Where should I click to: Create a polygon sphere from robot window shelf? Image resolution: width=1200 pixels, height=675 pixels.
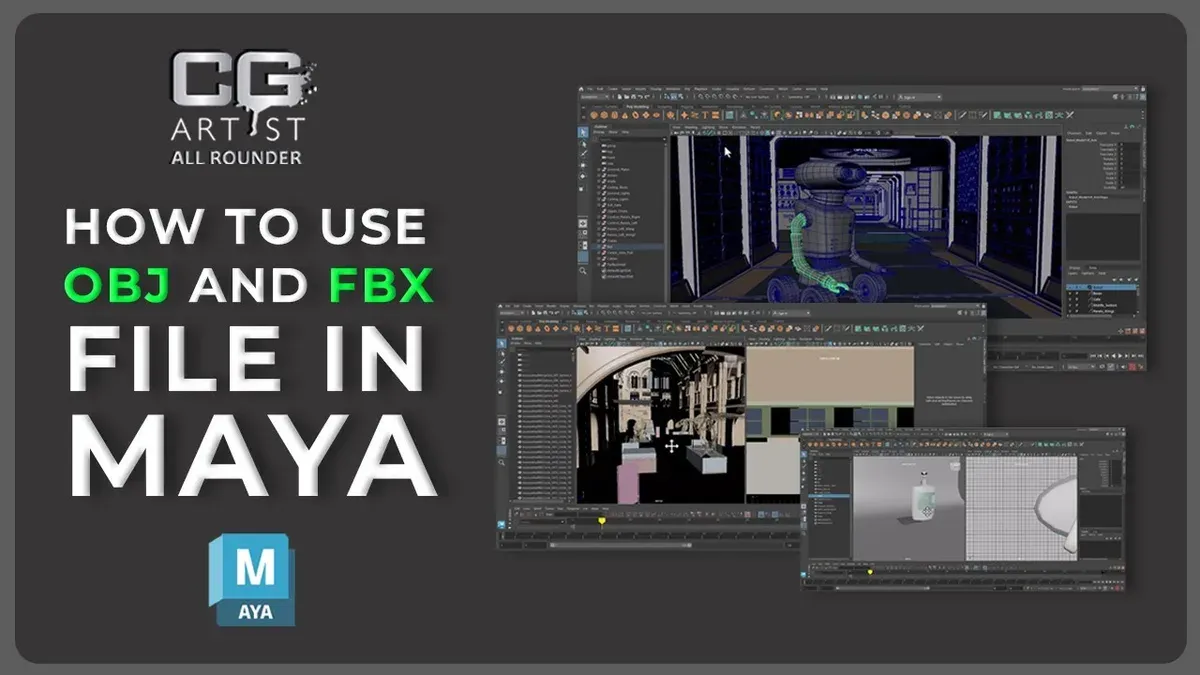pyautogui.click(x=594, y=115)
